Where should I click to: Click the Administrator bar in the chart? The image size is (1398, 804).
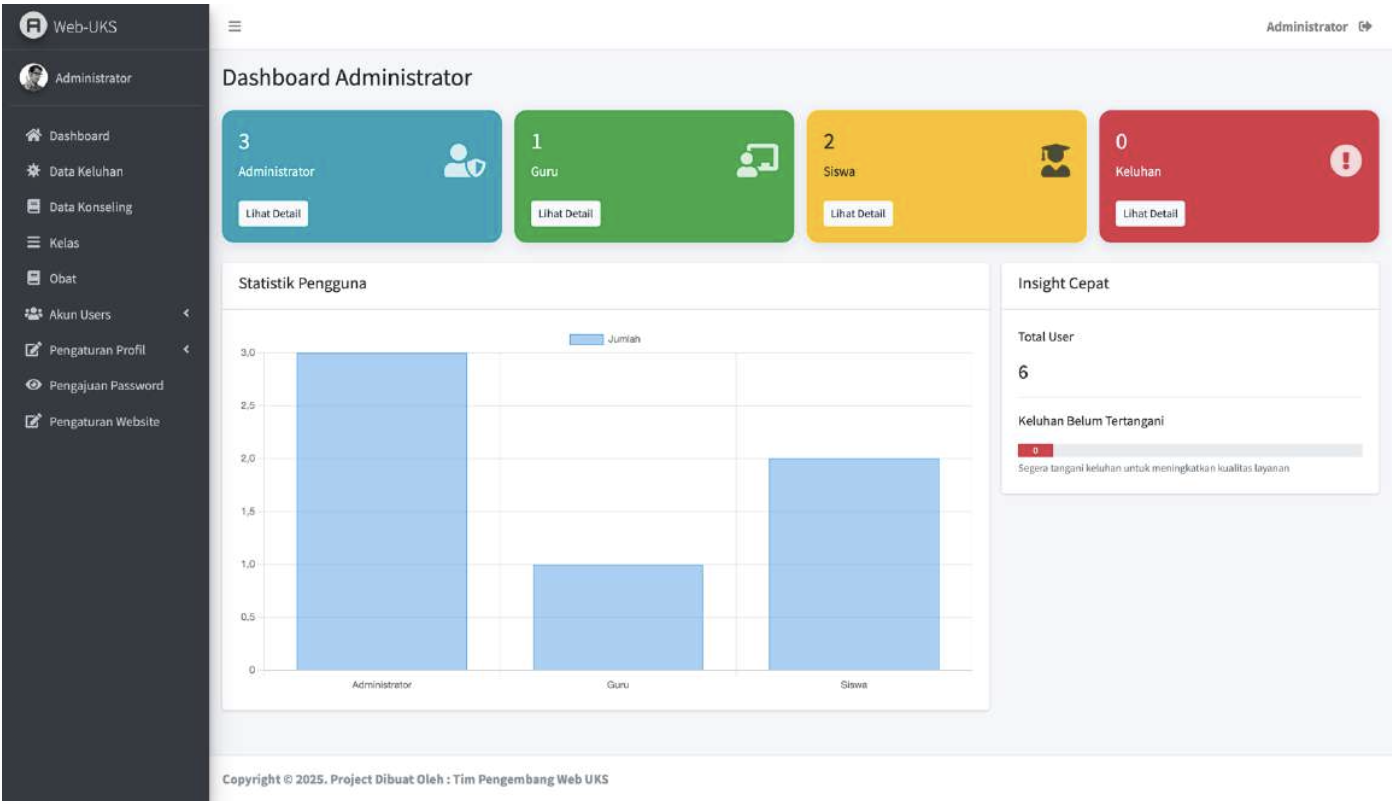pos(382,511)
